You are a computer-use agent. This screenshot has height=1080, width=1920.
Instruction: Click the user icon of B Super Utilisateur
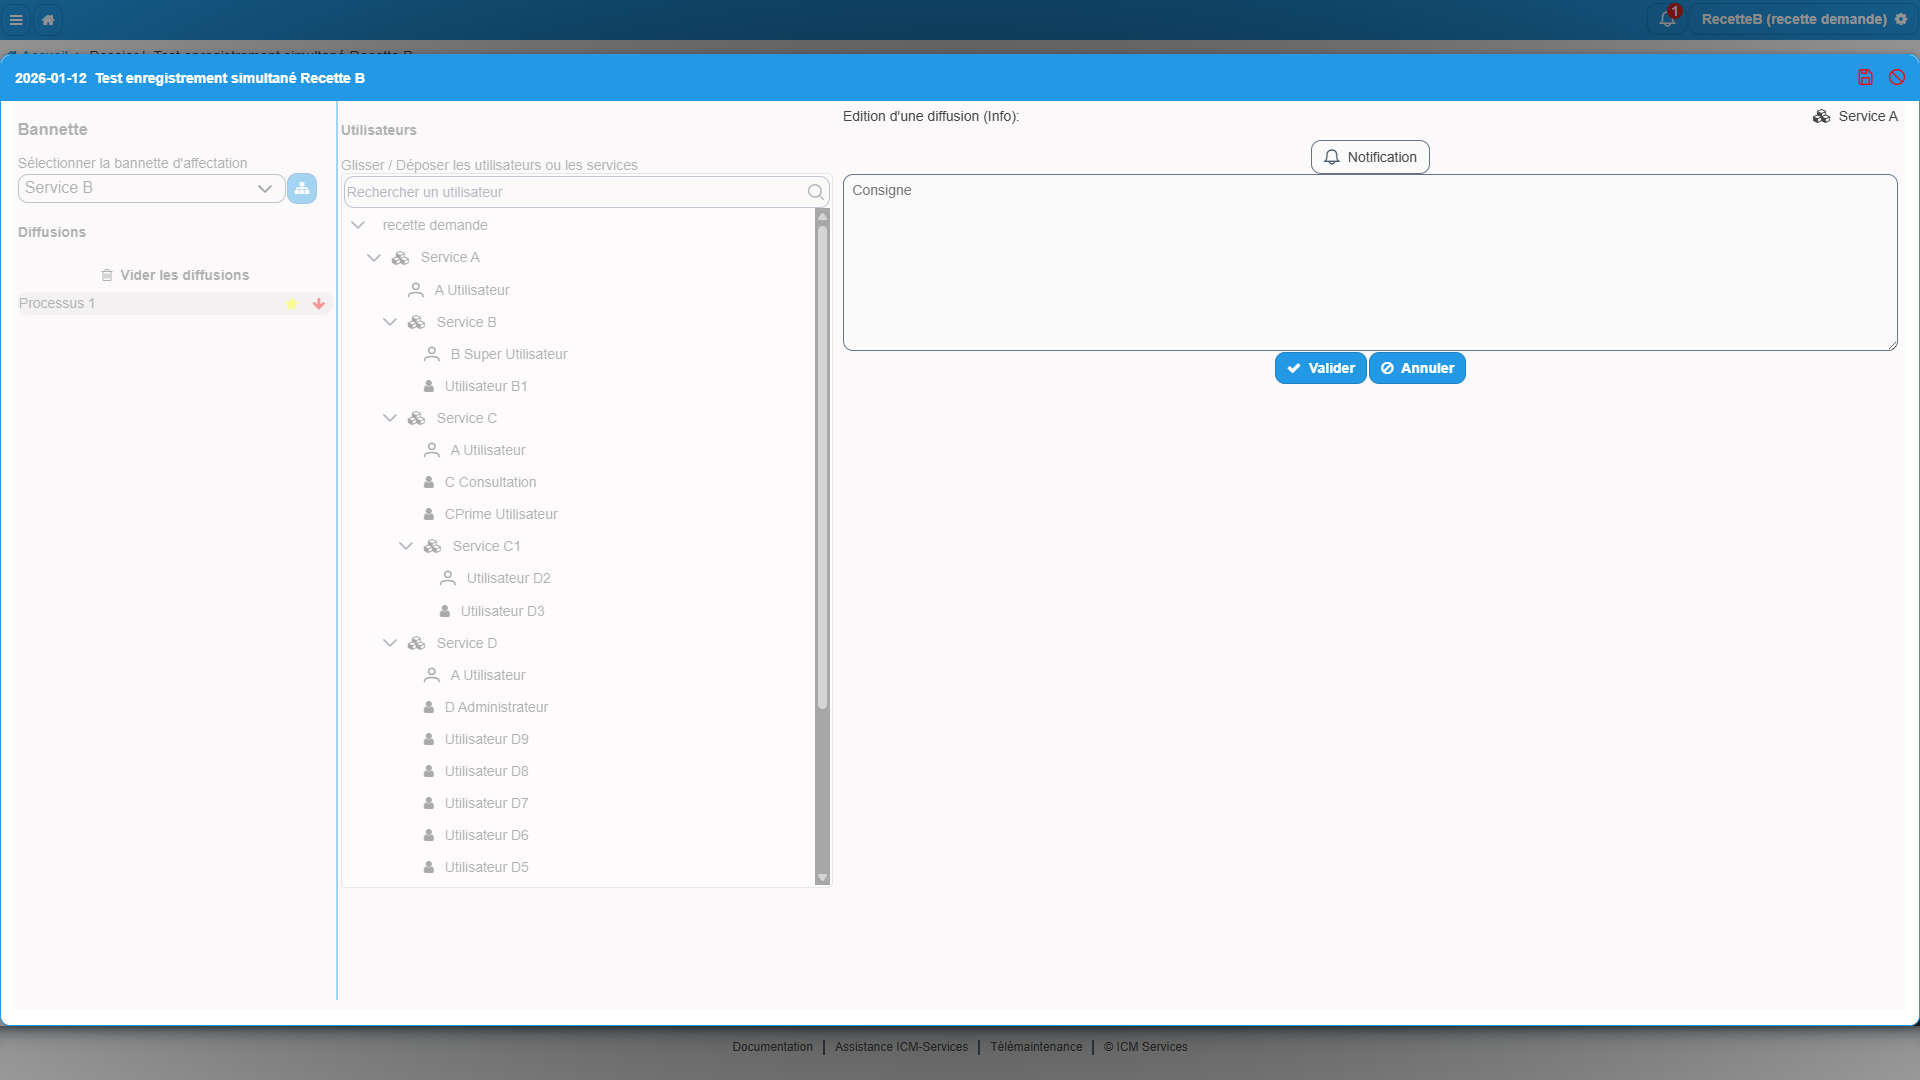click(x=432, y=354)
